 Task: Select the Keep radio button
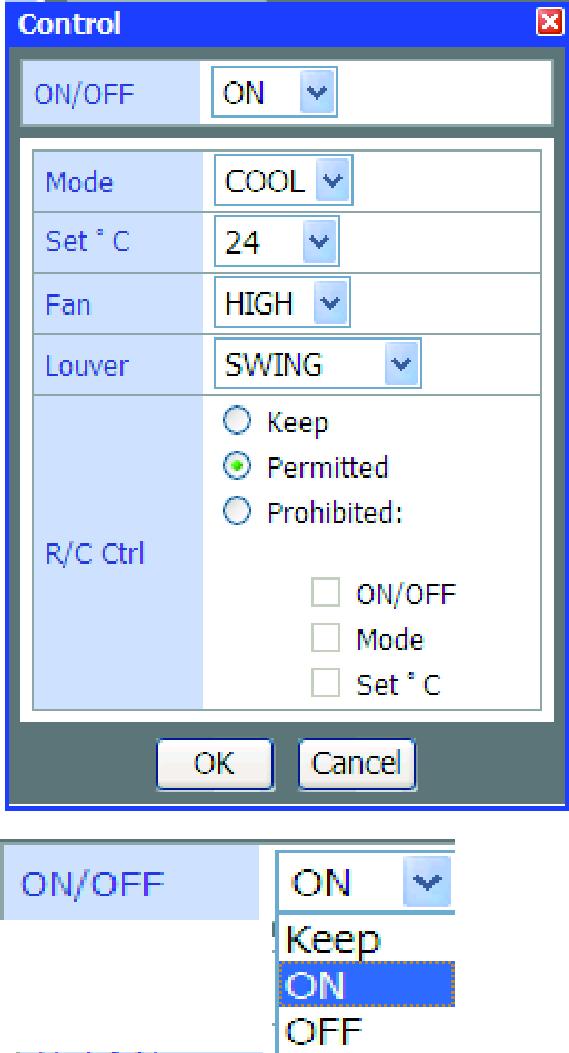(237, 422)
